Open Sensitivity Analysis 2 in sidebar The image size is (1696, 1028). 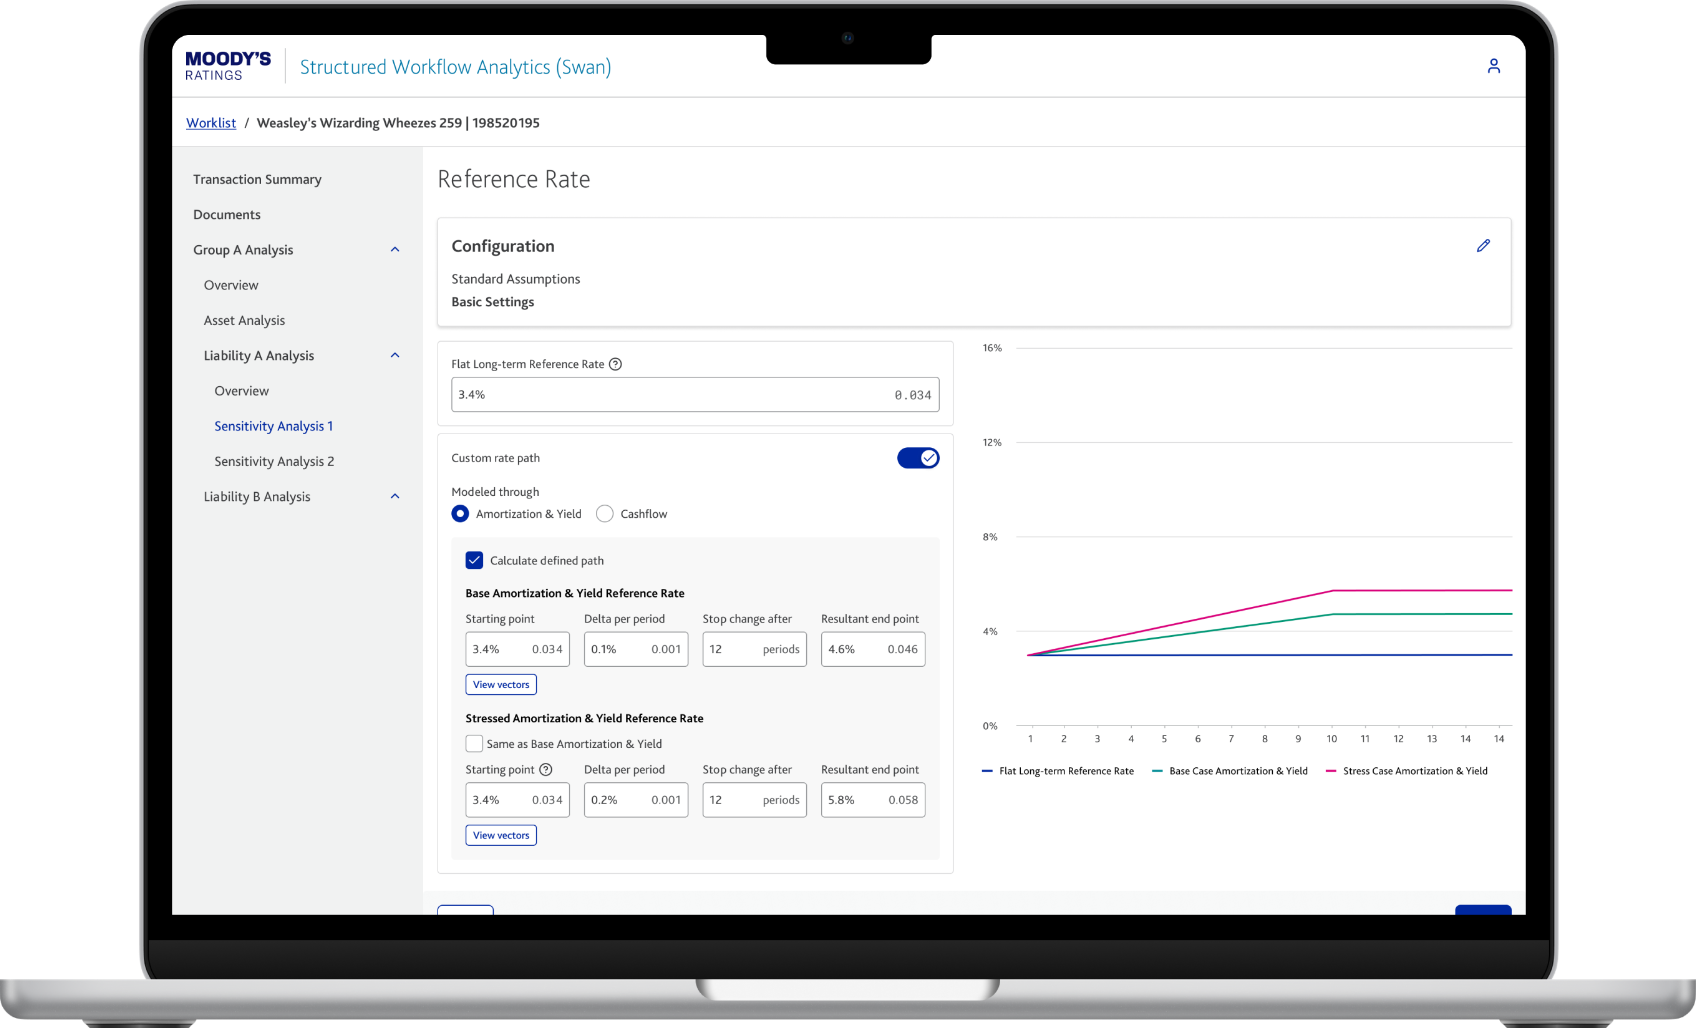click(274, 462)
